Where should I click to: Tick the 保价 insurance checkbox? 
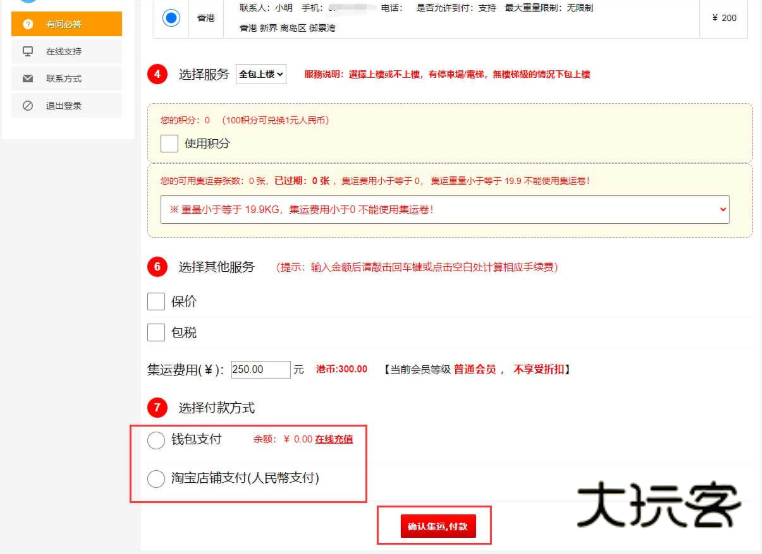[x=156, y=301]
